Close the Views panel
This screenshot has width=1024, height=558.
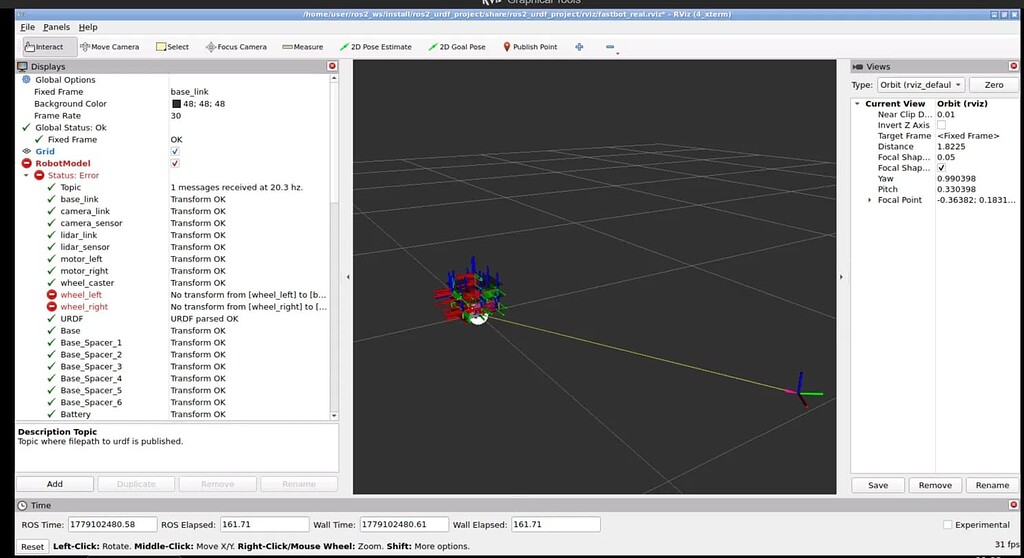[x=1014, y=66]
